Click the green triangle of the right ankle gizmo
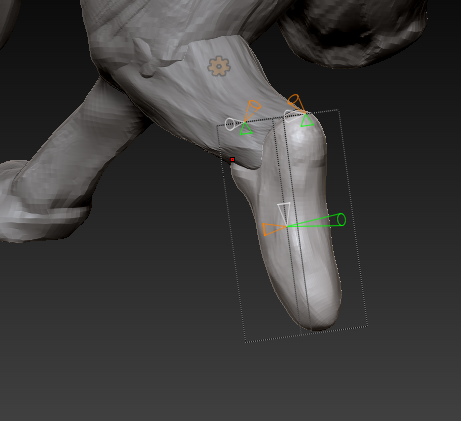 pyautogui.click(x=307, y=120)
